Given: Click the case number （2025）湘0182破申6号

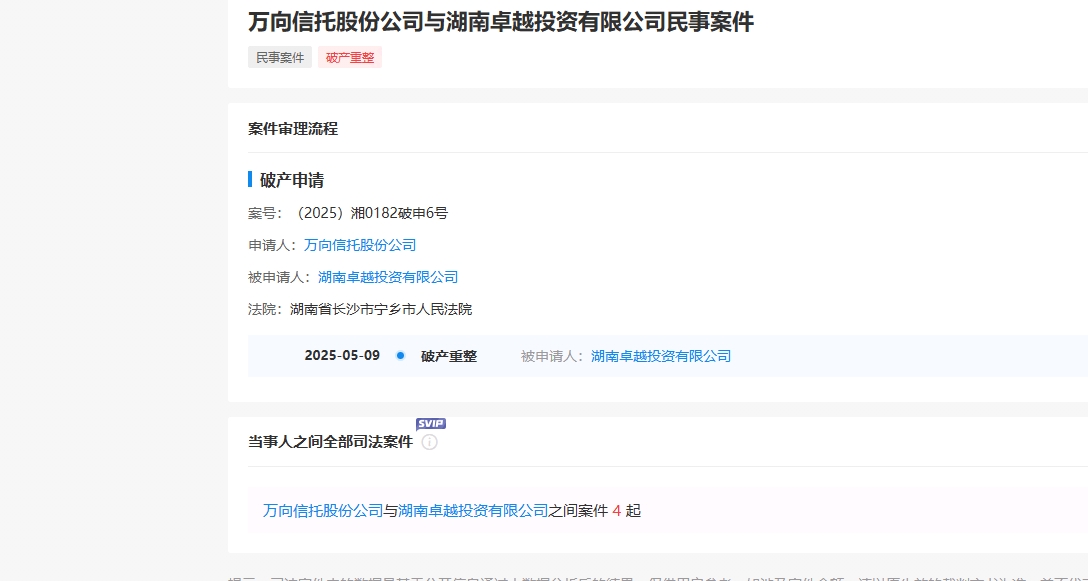Looking at the screenshot, I should point(371,213).
